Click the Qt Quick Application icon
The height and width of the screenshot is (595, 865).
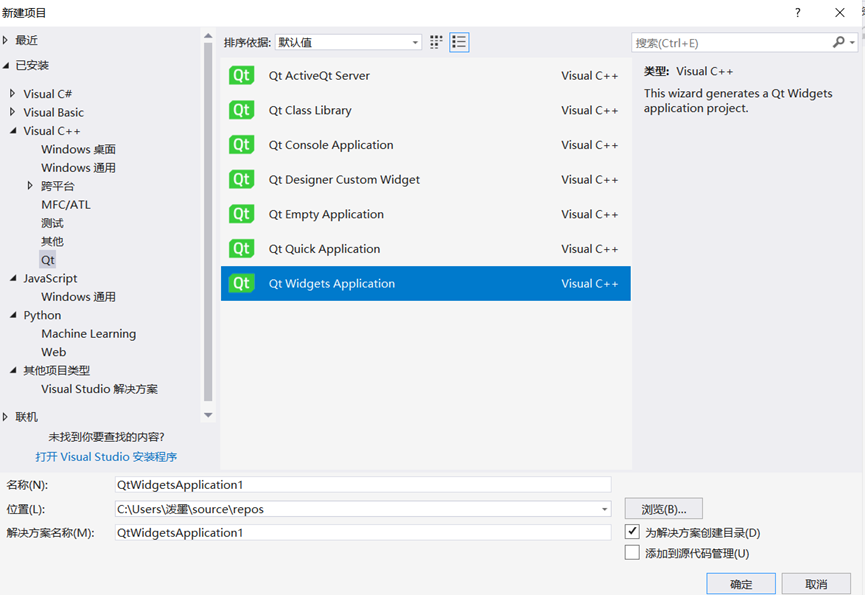[x=242, y=249]
